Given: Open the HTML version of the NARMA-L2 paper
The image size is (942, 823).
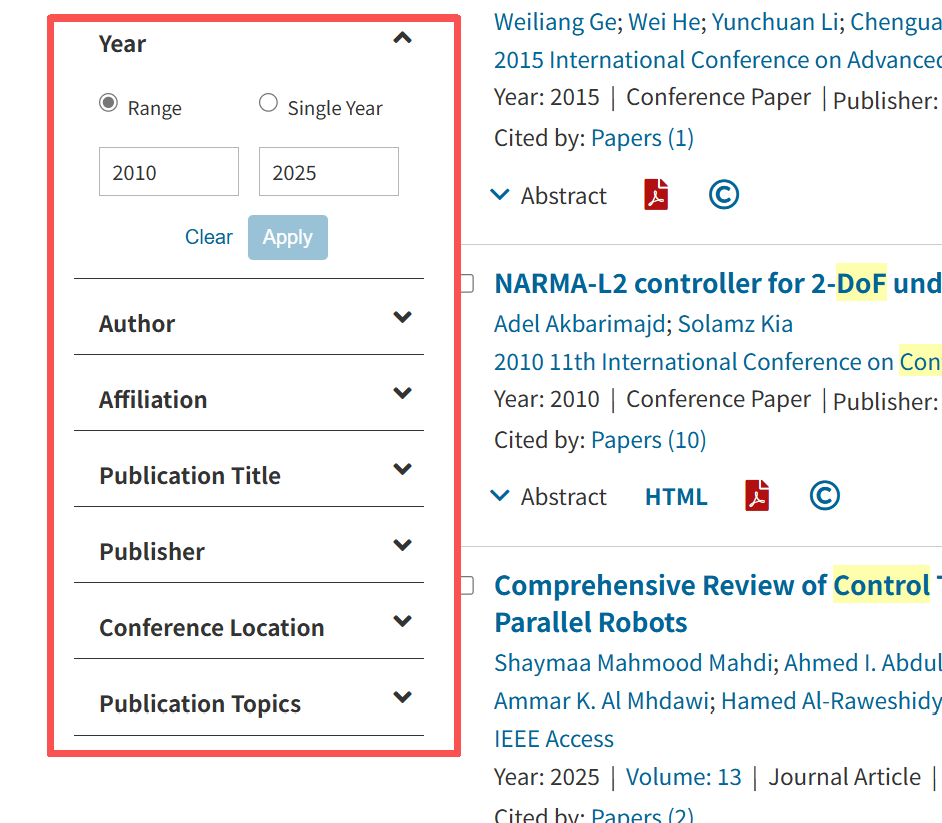Looking at the screenshot, I should coord(676,497).
